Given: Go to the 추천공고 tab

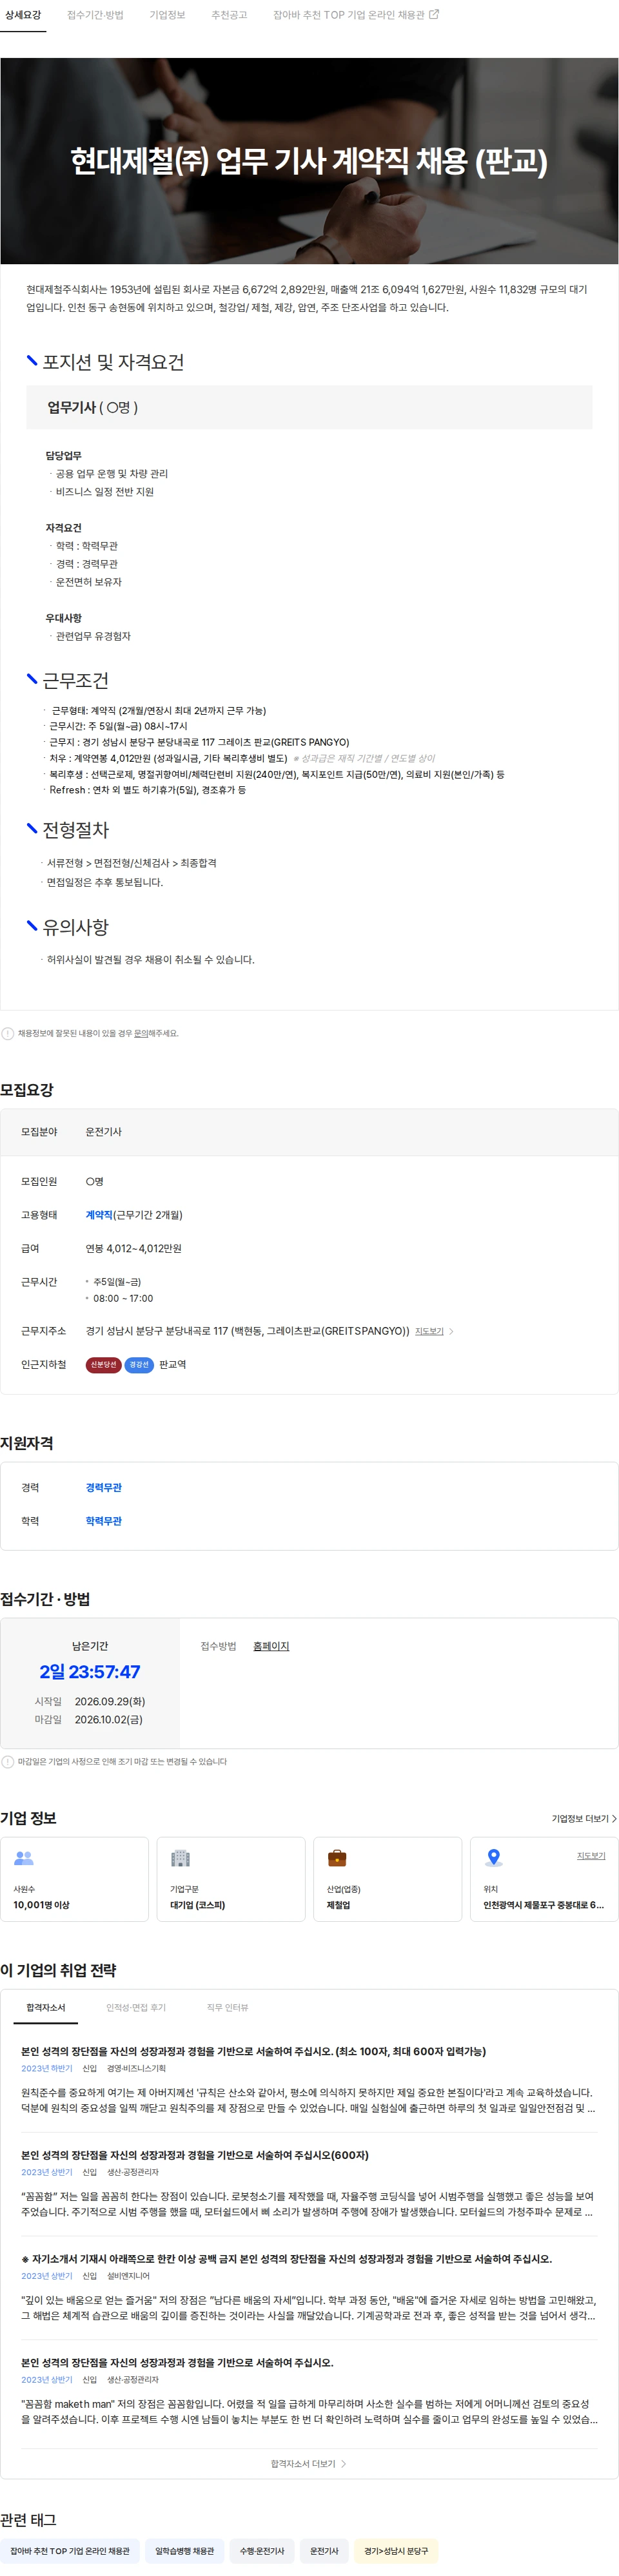Looking at the screenshot, I should pos(229,15).
